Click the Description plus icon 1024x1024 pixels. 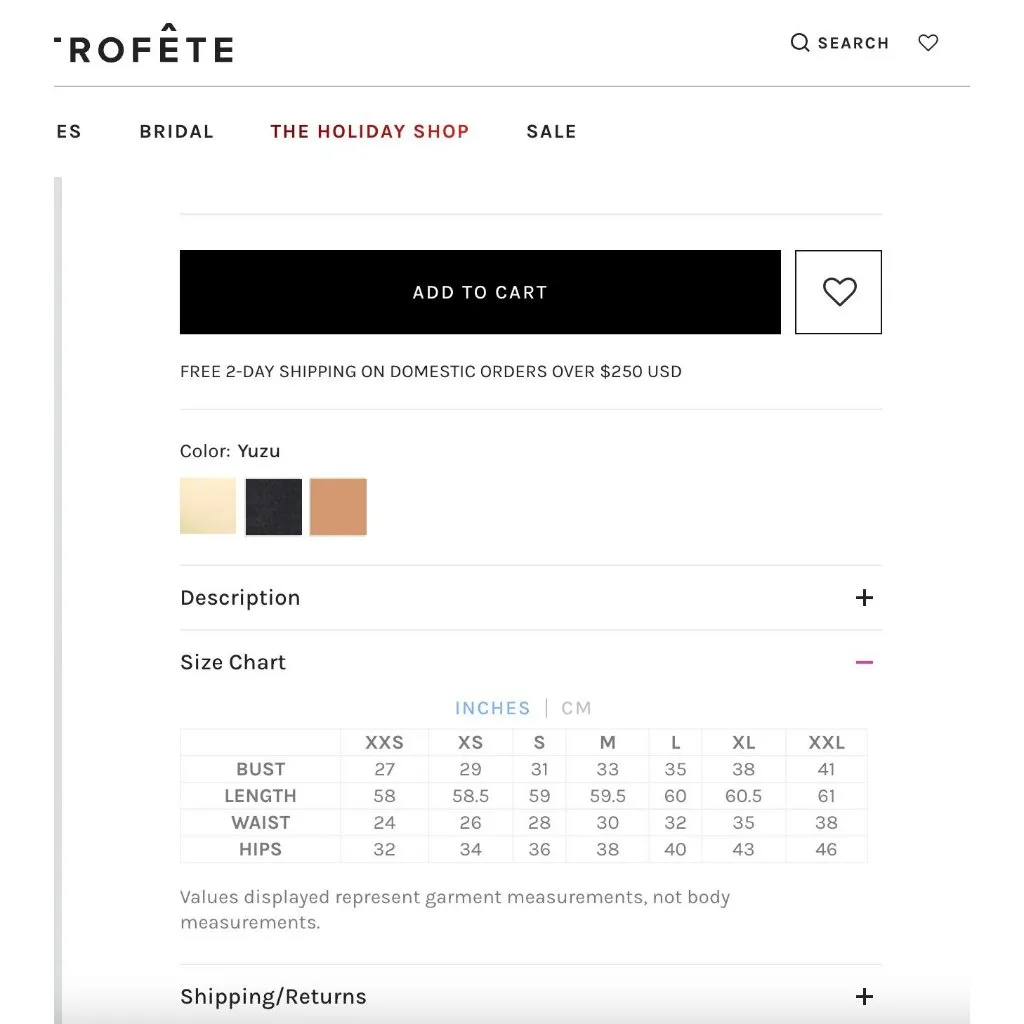pos(864,598)
